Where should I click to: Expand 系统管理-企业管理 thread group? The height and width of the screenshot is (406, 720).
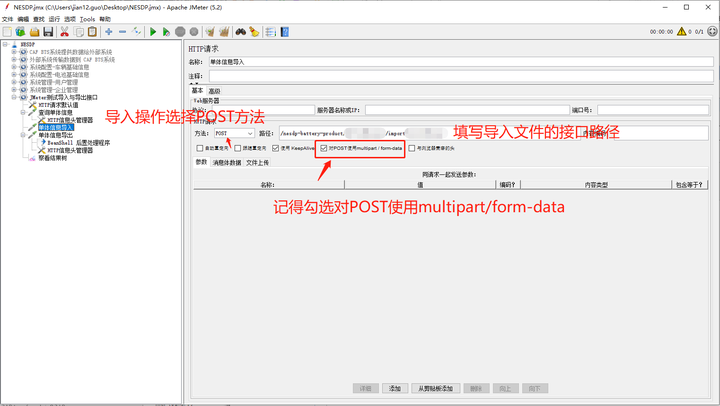(x=14, y=90)
